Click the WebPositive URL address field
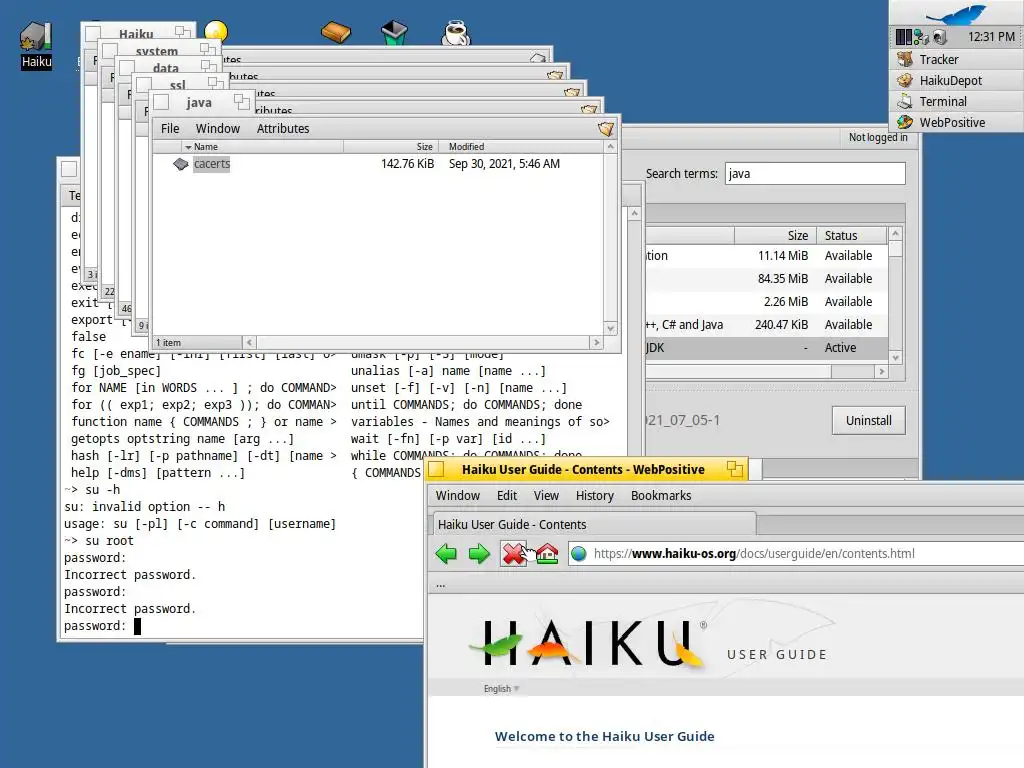Viewport: 1024px width, 768px height. point(797,554)
